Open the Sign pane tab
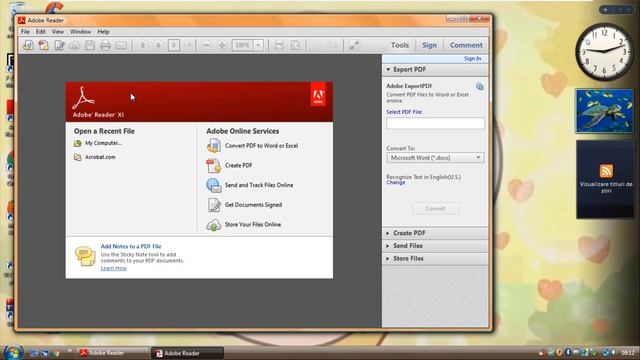The width and height of the screenshot is (640, 360). coord(429,45)
